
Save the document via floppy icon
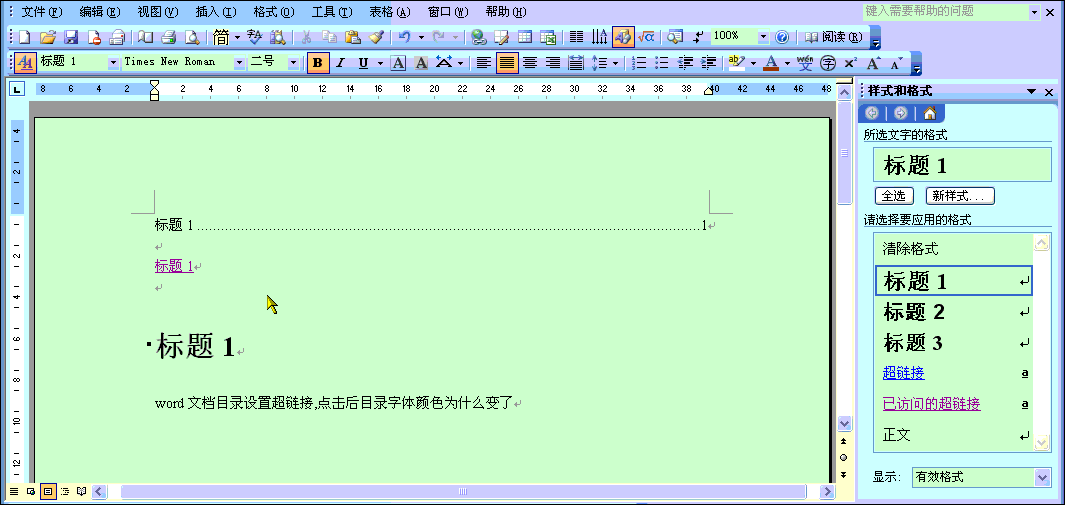click(71, 37)
